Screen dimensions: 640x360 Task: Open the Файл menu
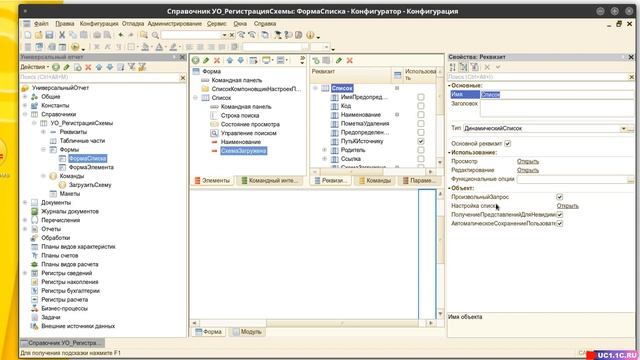pos(41,24)
